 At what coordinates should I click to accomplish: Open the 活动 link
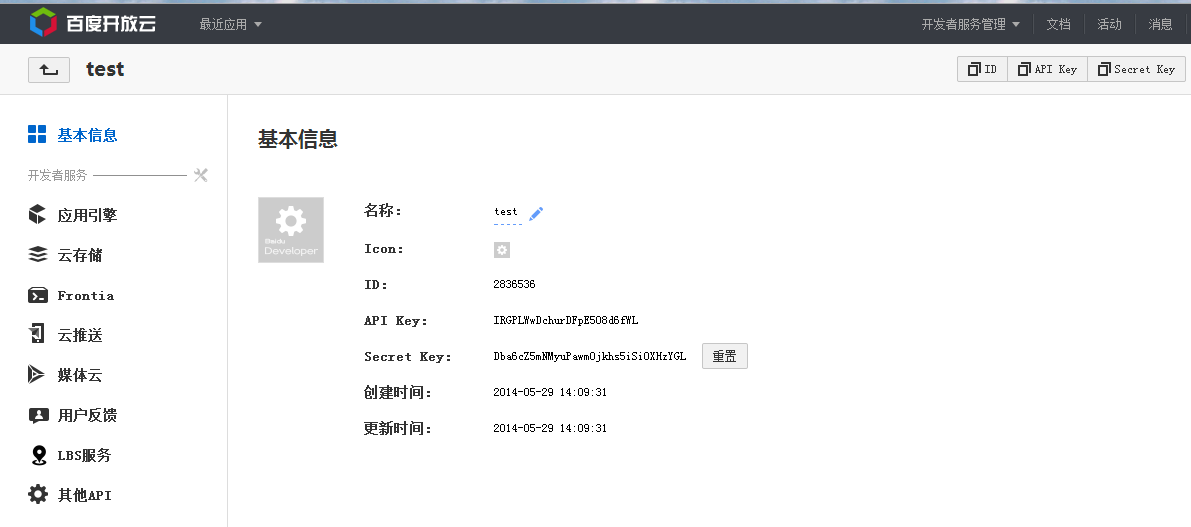click(1109, 24)
